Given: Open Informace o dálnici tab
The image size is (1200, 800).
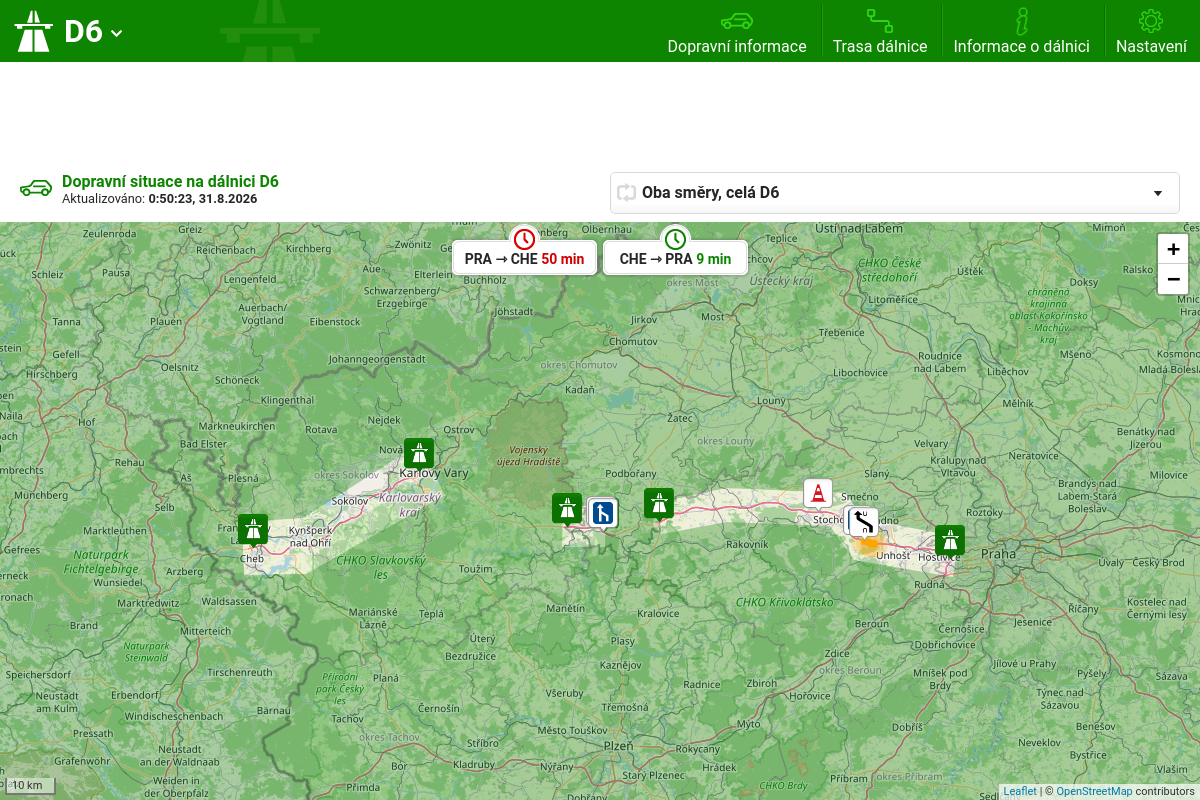Looking at the screenshot, I should pos(1022,31).
